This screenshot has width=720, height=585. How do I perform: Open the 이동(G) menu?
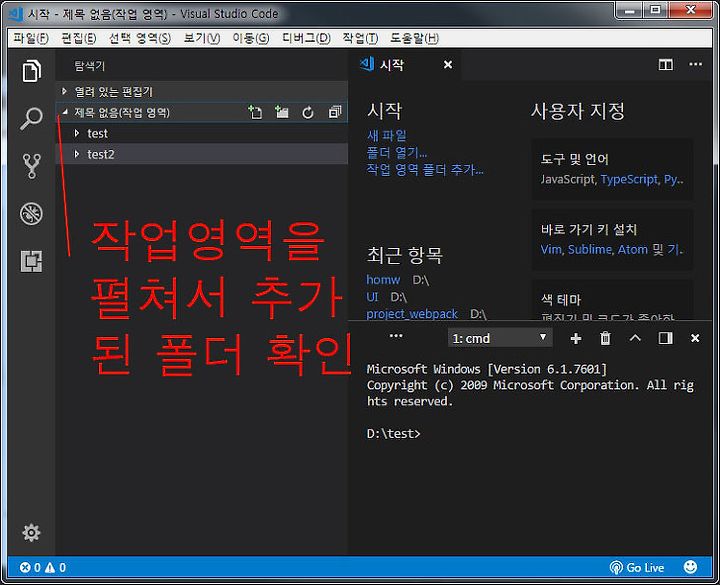click(251, 38)
